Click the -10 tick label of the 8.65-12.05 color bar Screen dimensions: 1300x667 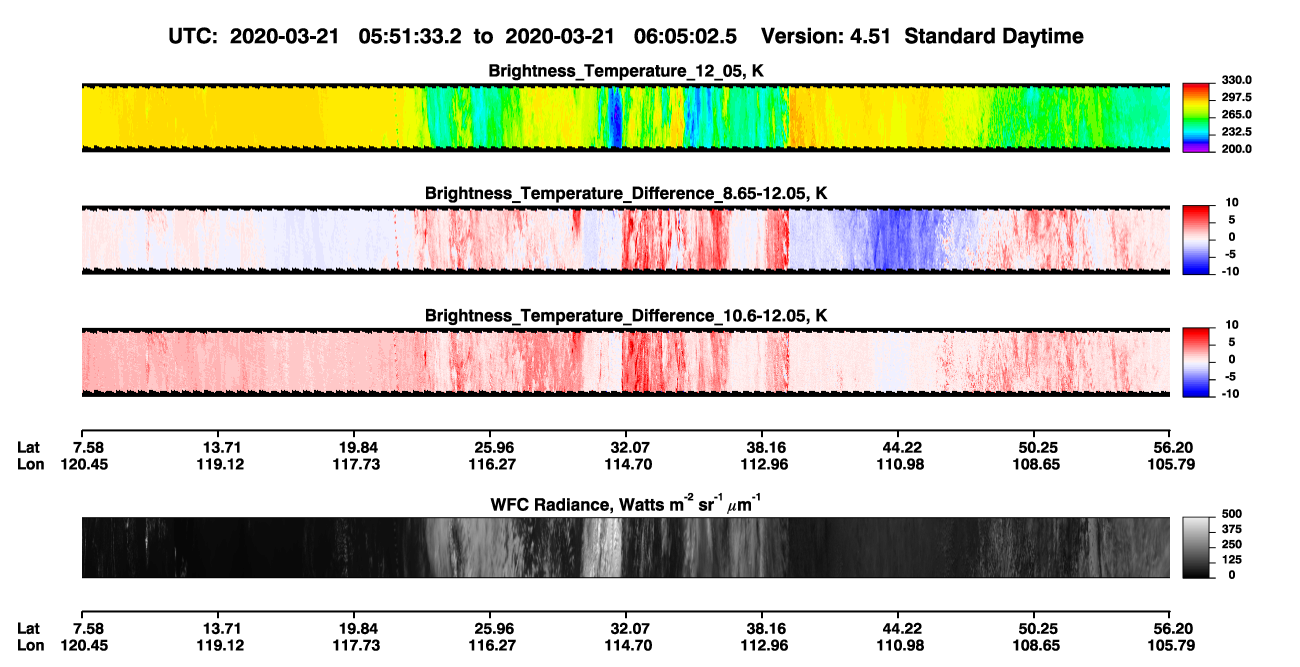[1230, 271]
